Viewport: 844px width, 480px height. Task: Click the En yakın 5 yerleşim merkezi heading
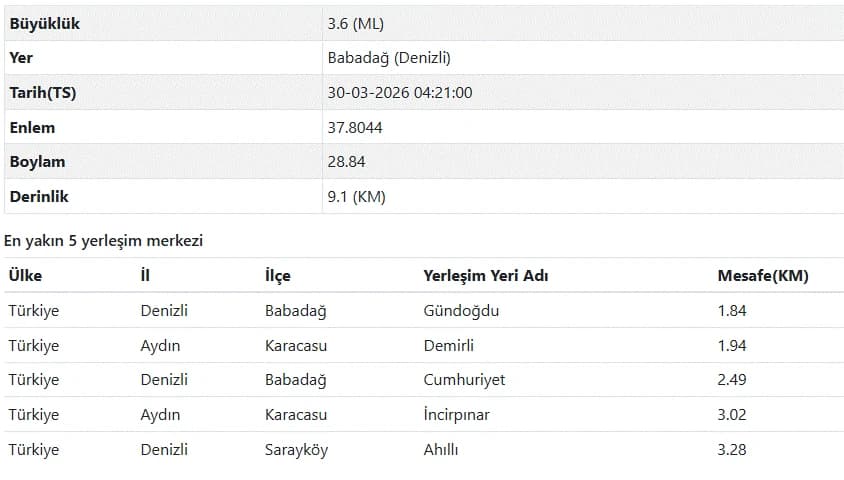(x=103, y=241)
